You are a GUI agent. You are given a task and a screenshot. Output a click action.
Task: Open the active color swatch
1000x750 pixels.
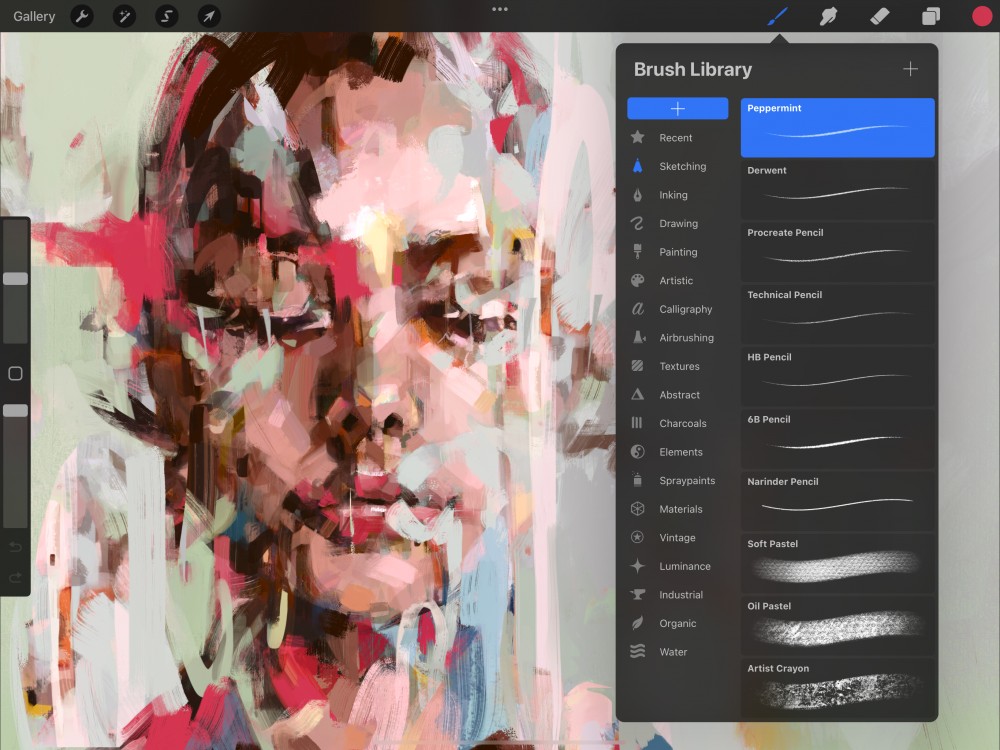click(982, 16)
